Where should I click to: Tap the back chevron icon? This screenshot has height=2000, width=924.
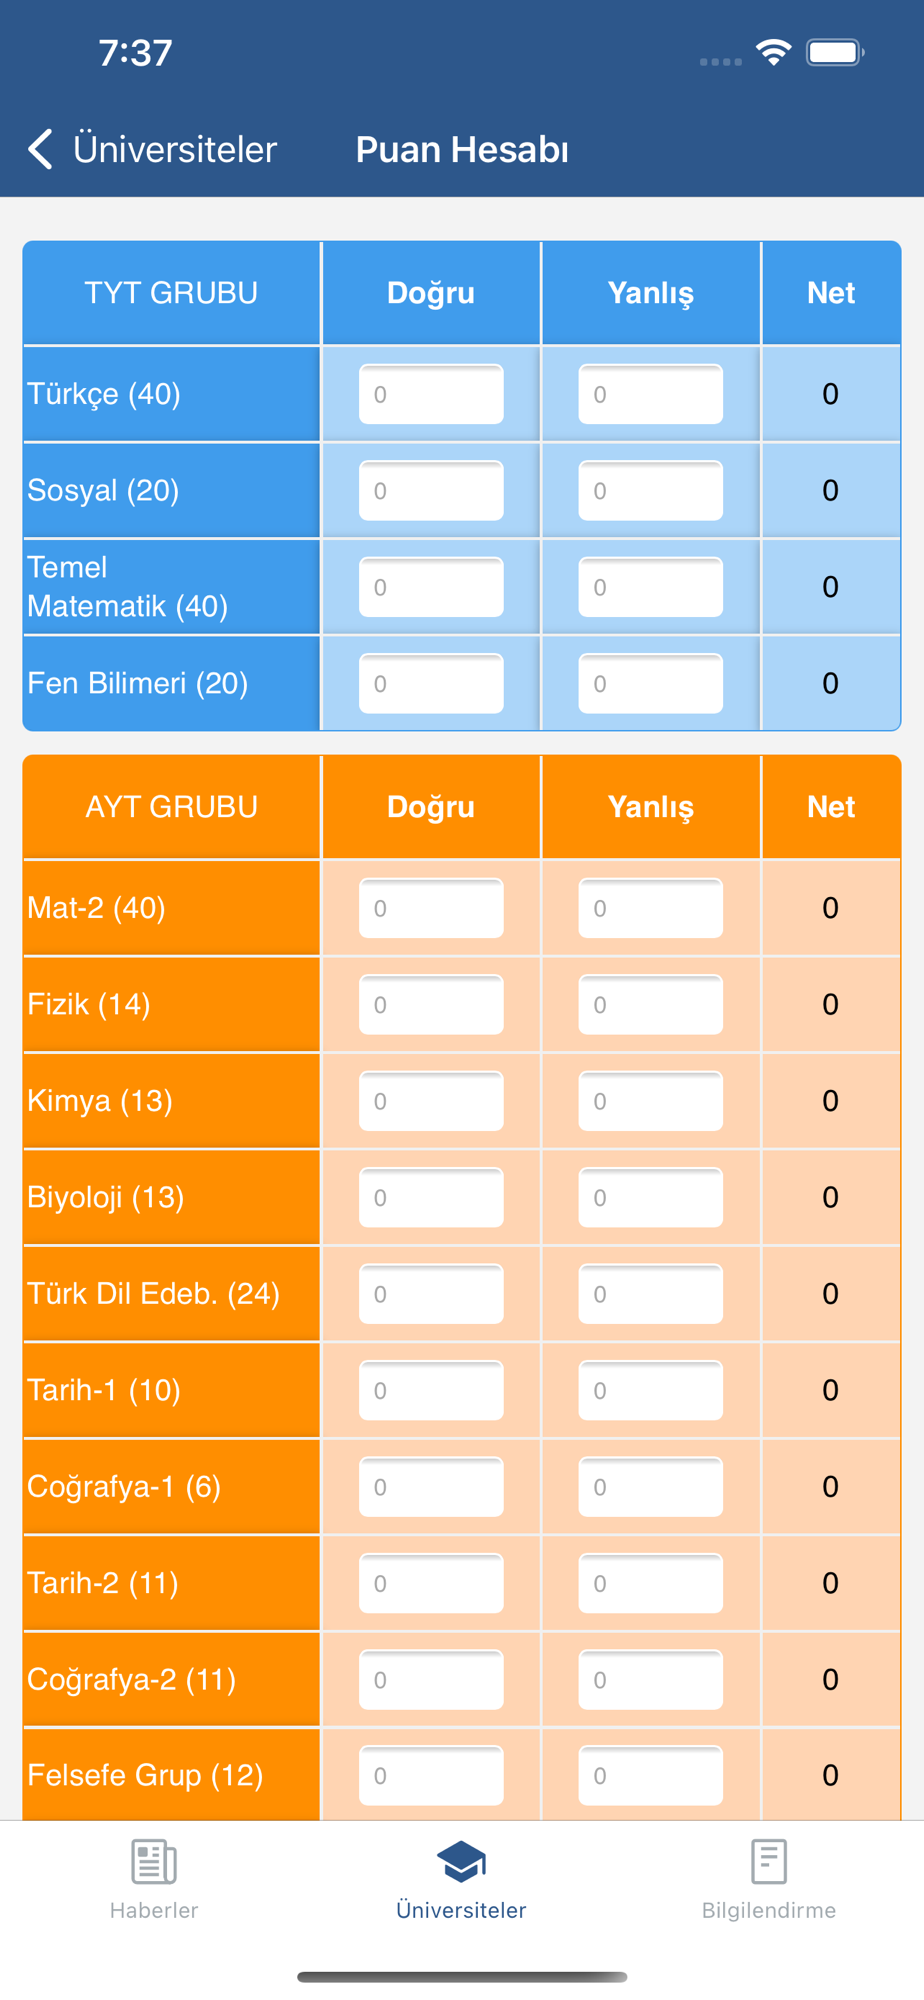tap(40, 150)
